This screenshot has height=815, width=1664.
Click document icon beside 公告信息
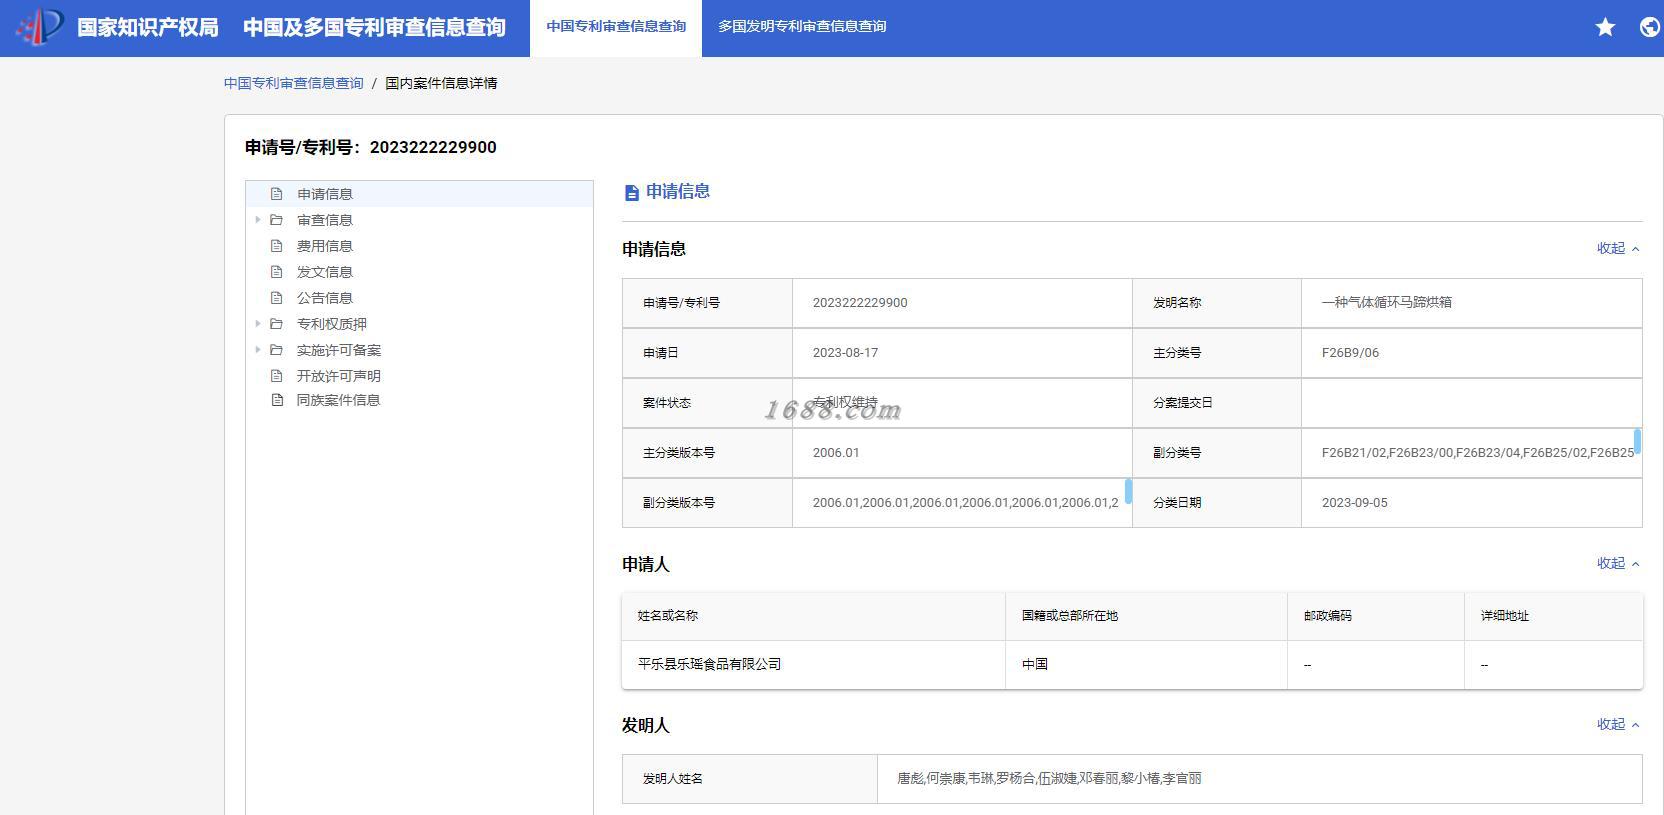pos(277,298)
